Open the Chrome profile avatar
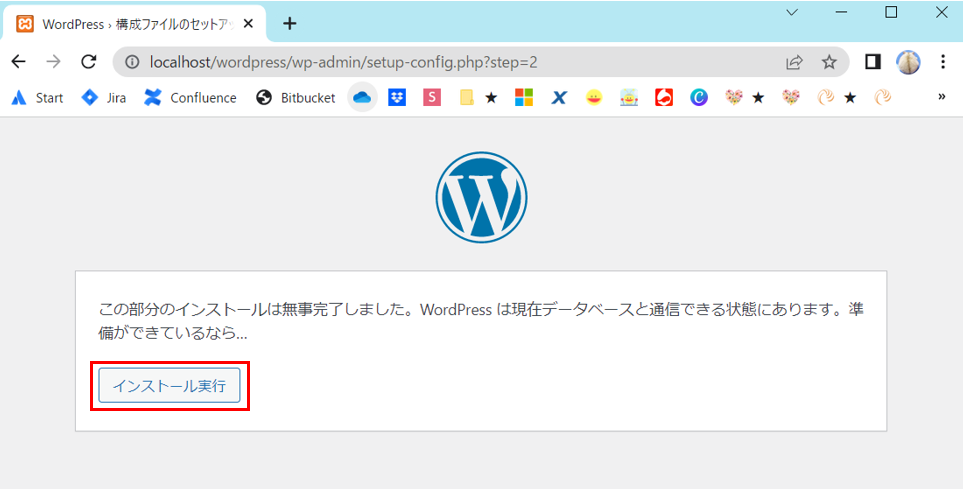The image size is (963, 489). 908,62
